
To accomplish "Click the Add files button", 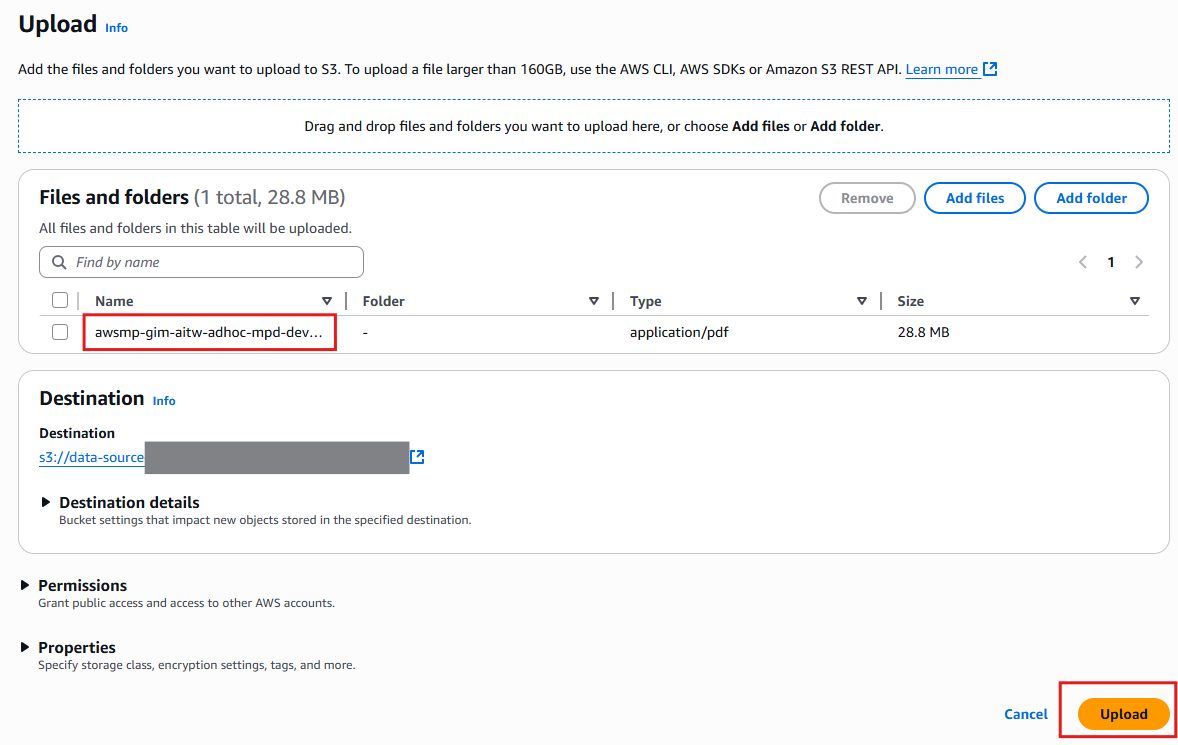I will tap(974, 198).
